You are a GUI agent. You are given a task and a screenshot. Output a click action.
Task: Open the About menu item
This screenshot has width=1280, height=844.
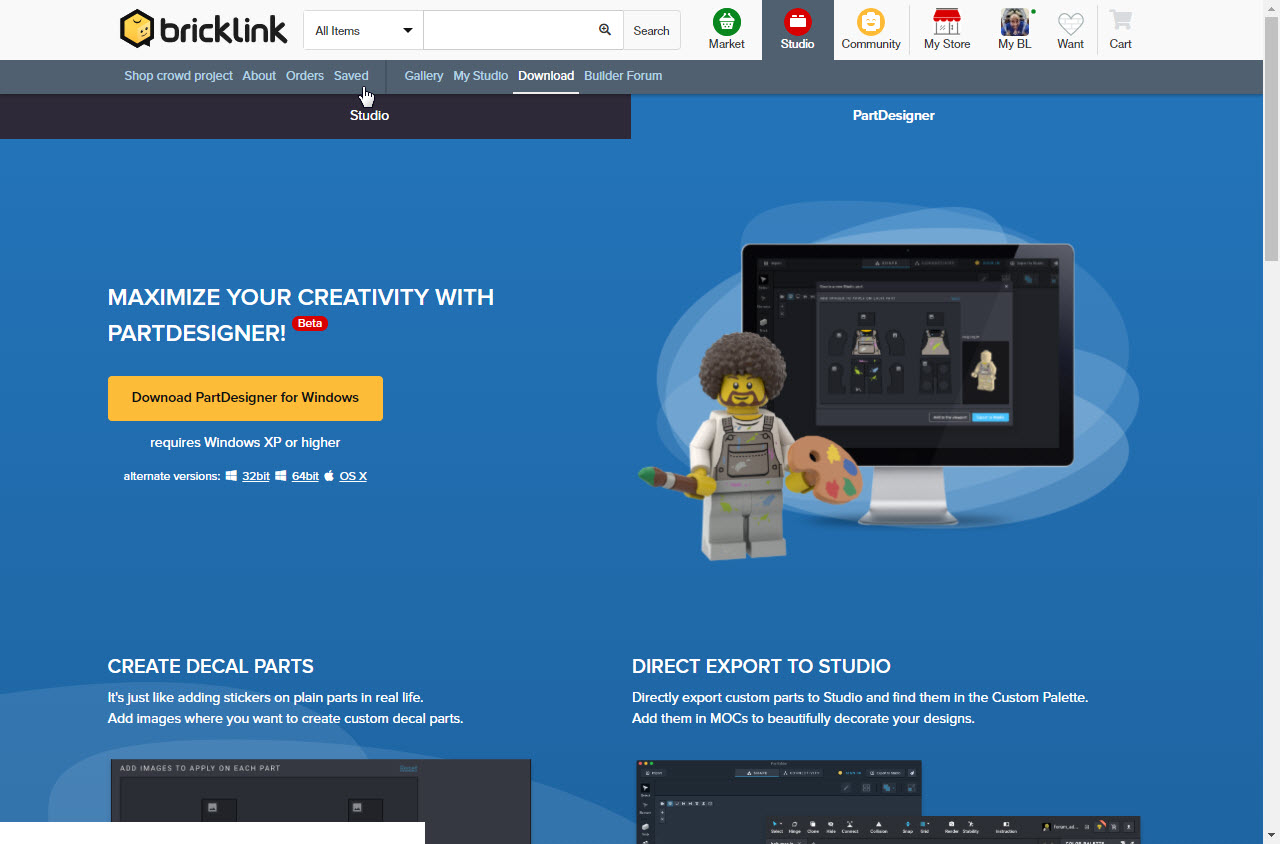coord(259,76)
